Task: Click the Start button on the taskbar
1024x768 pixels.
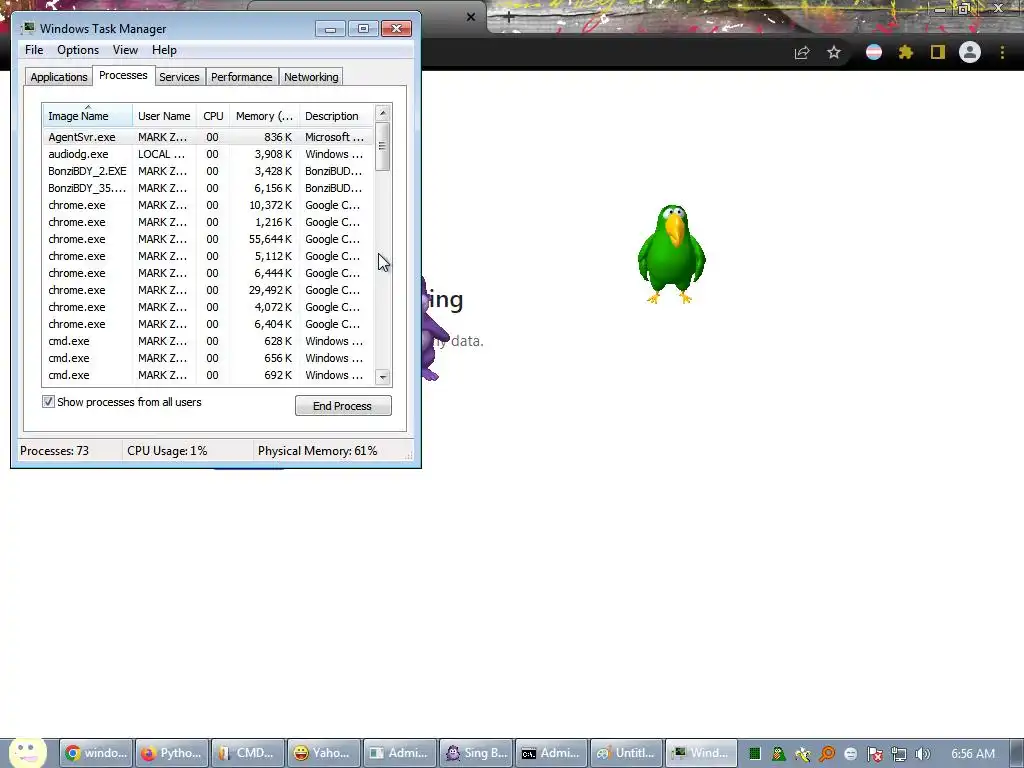Action: click(x=27, y=753)
